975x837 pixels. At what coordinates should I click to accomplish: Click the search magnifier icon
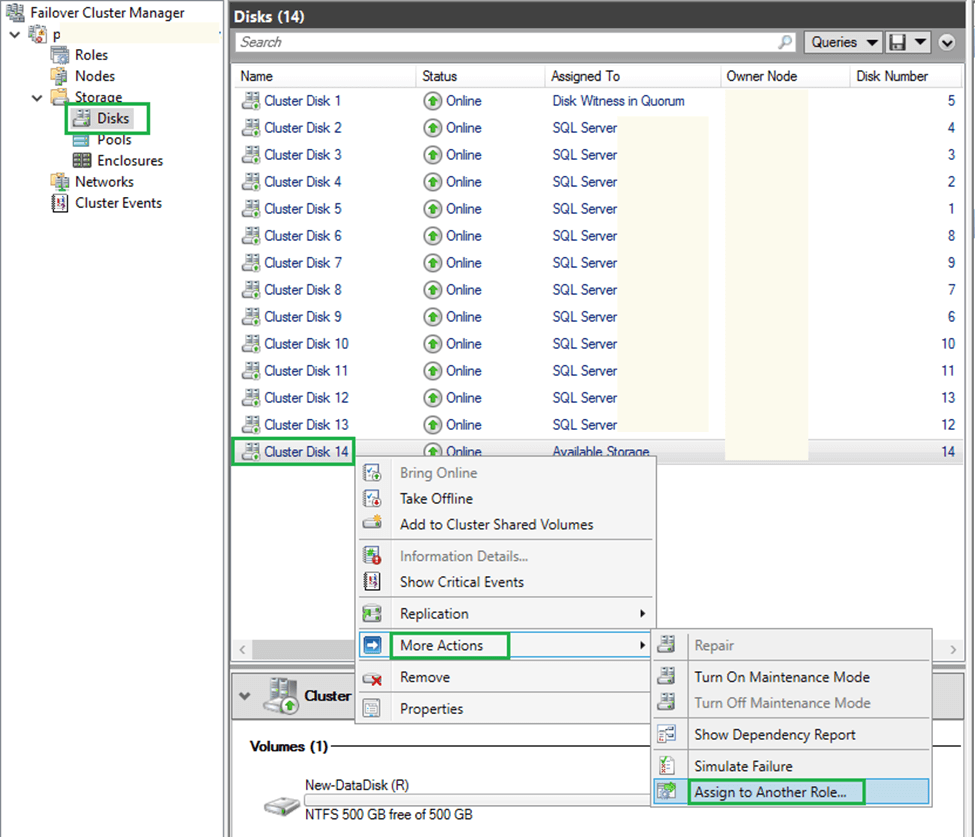click(x=785, y=42)
